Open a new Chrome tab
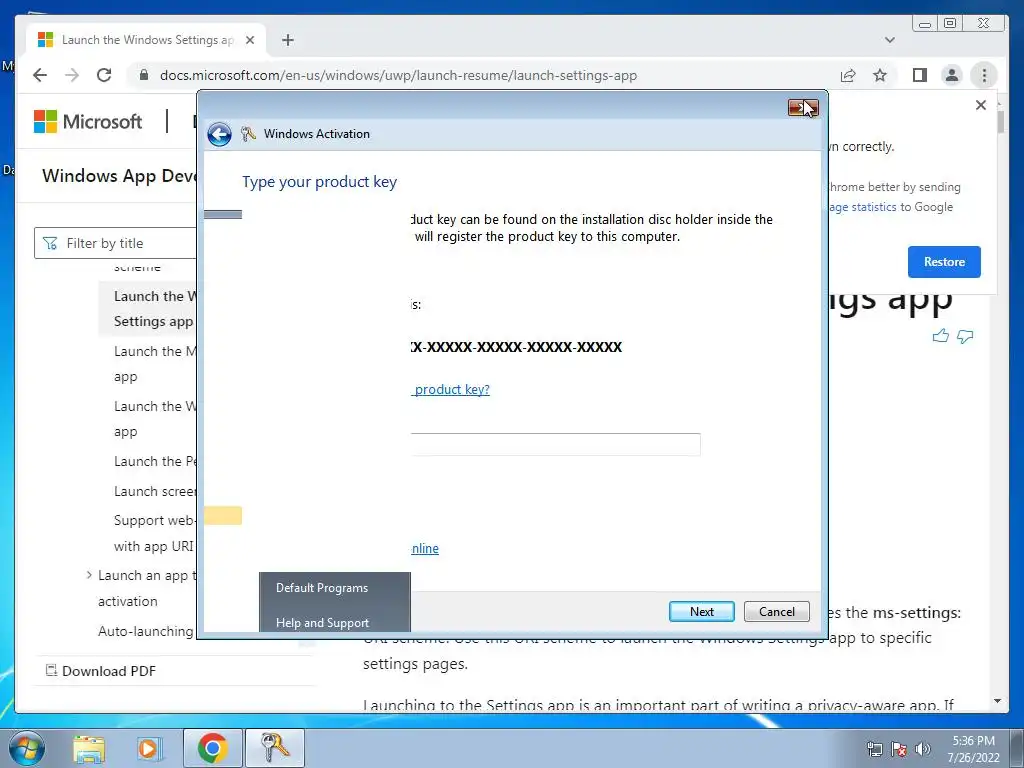This screenshot has height=768, width=1024. tap(287, 40)
